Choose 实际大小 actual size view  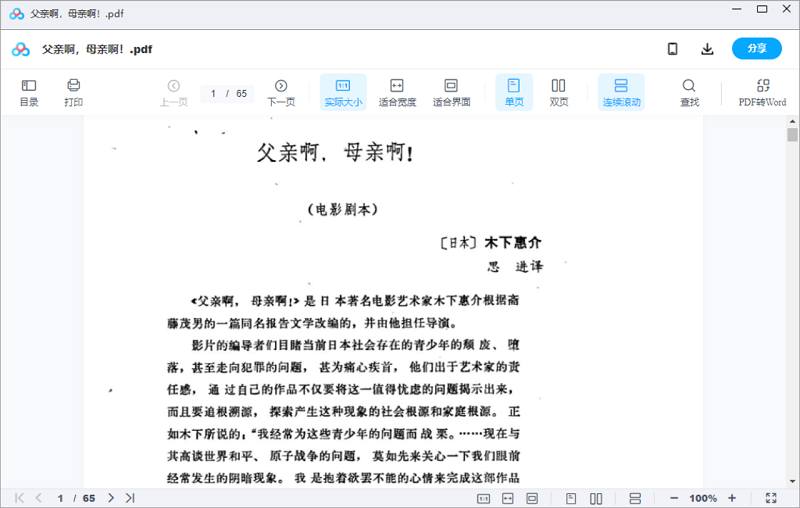click(x=343, y=93)
